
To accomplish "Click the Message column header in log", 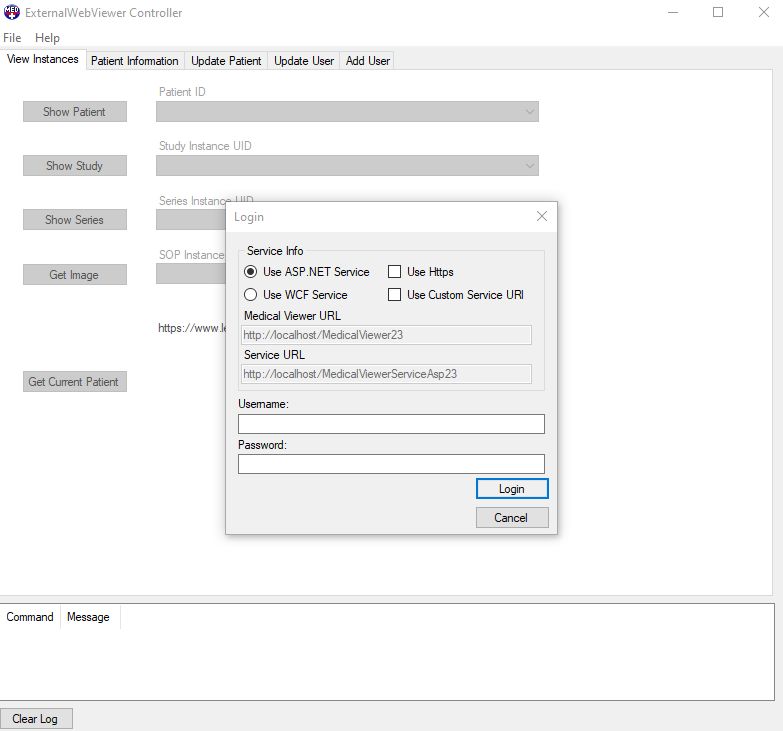I will (x=89, y=617).
